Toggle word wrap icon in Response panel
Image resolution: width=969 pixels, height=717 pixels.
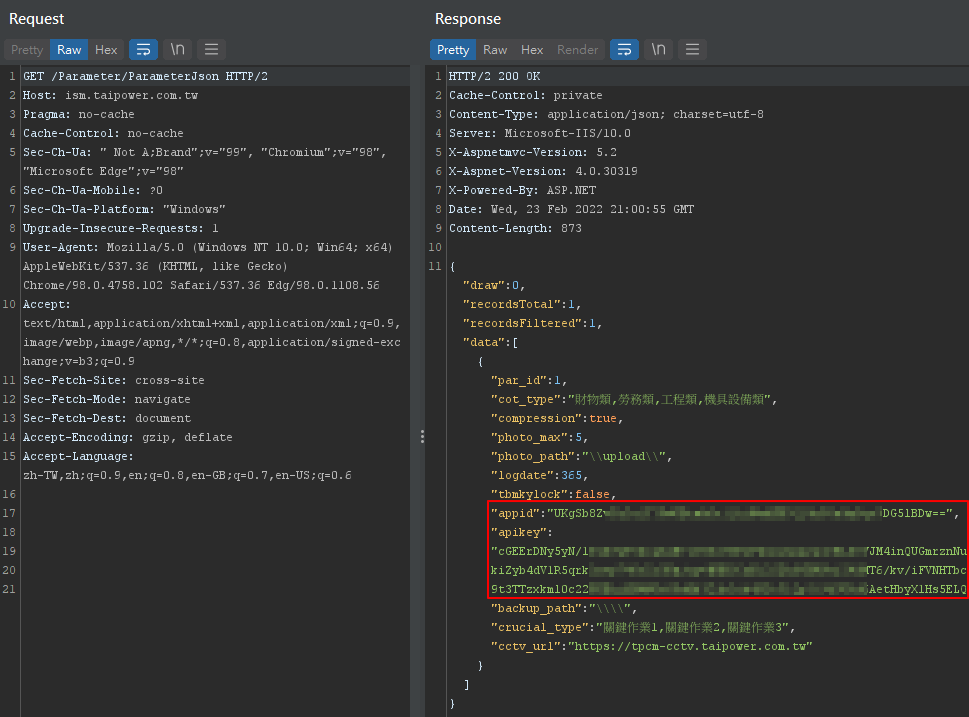(624, 49)
